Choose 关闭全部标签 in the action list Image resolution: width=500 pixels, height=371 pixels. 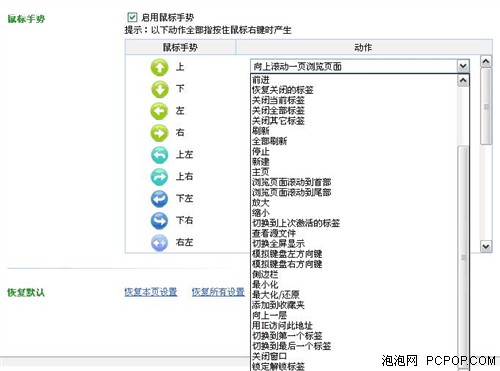tap(278, 110)
